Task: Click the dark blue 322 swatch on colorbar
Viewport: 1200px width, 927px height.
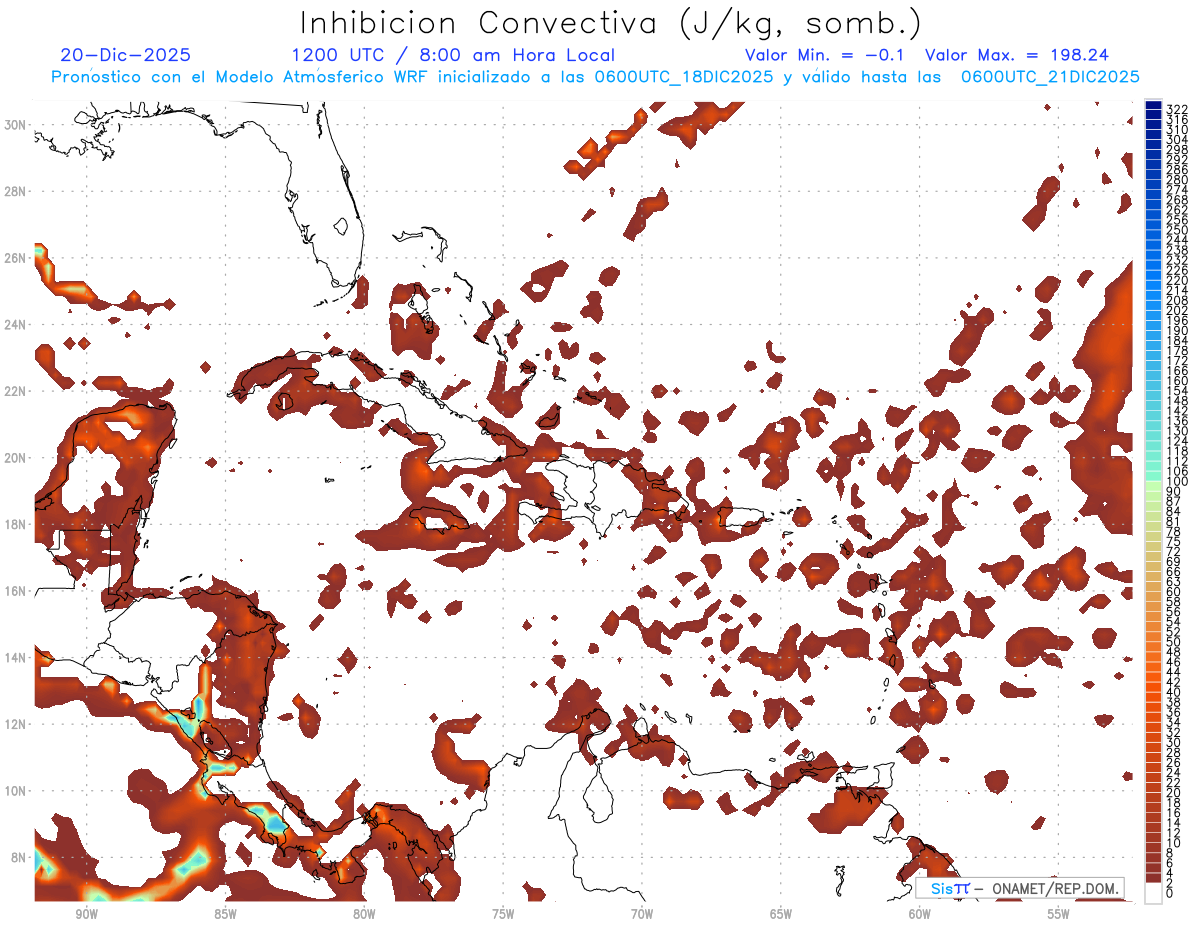Action: point(1153,106)
